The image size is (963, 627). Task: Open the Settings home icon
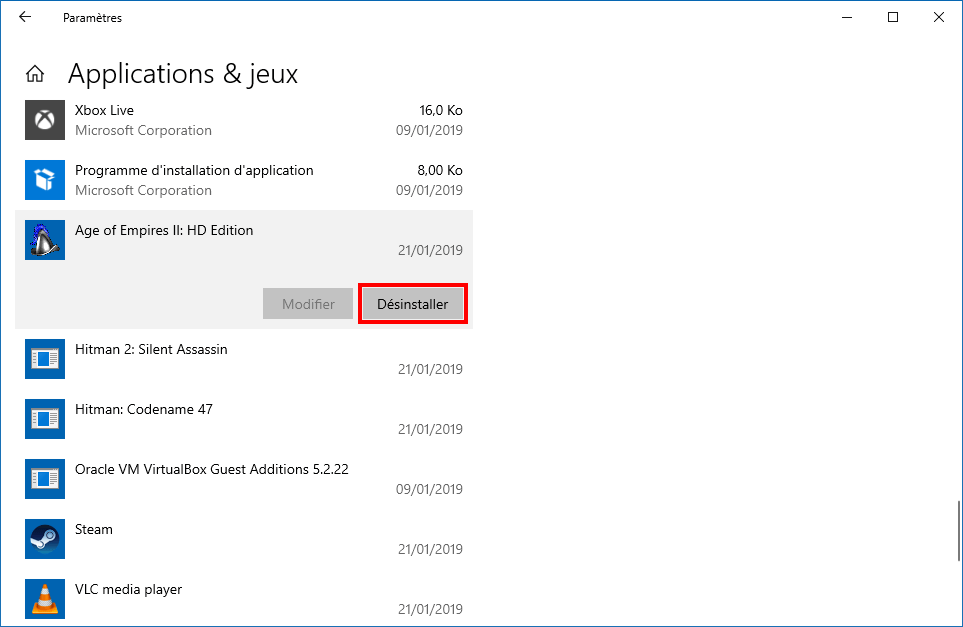pyautogui.click(x=35, y=74)
